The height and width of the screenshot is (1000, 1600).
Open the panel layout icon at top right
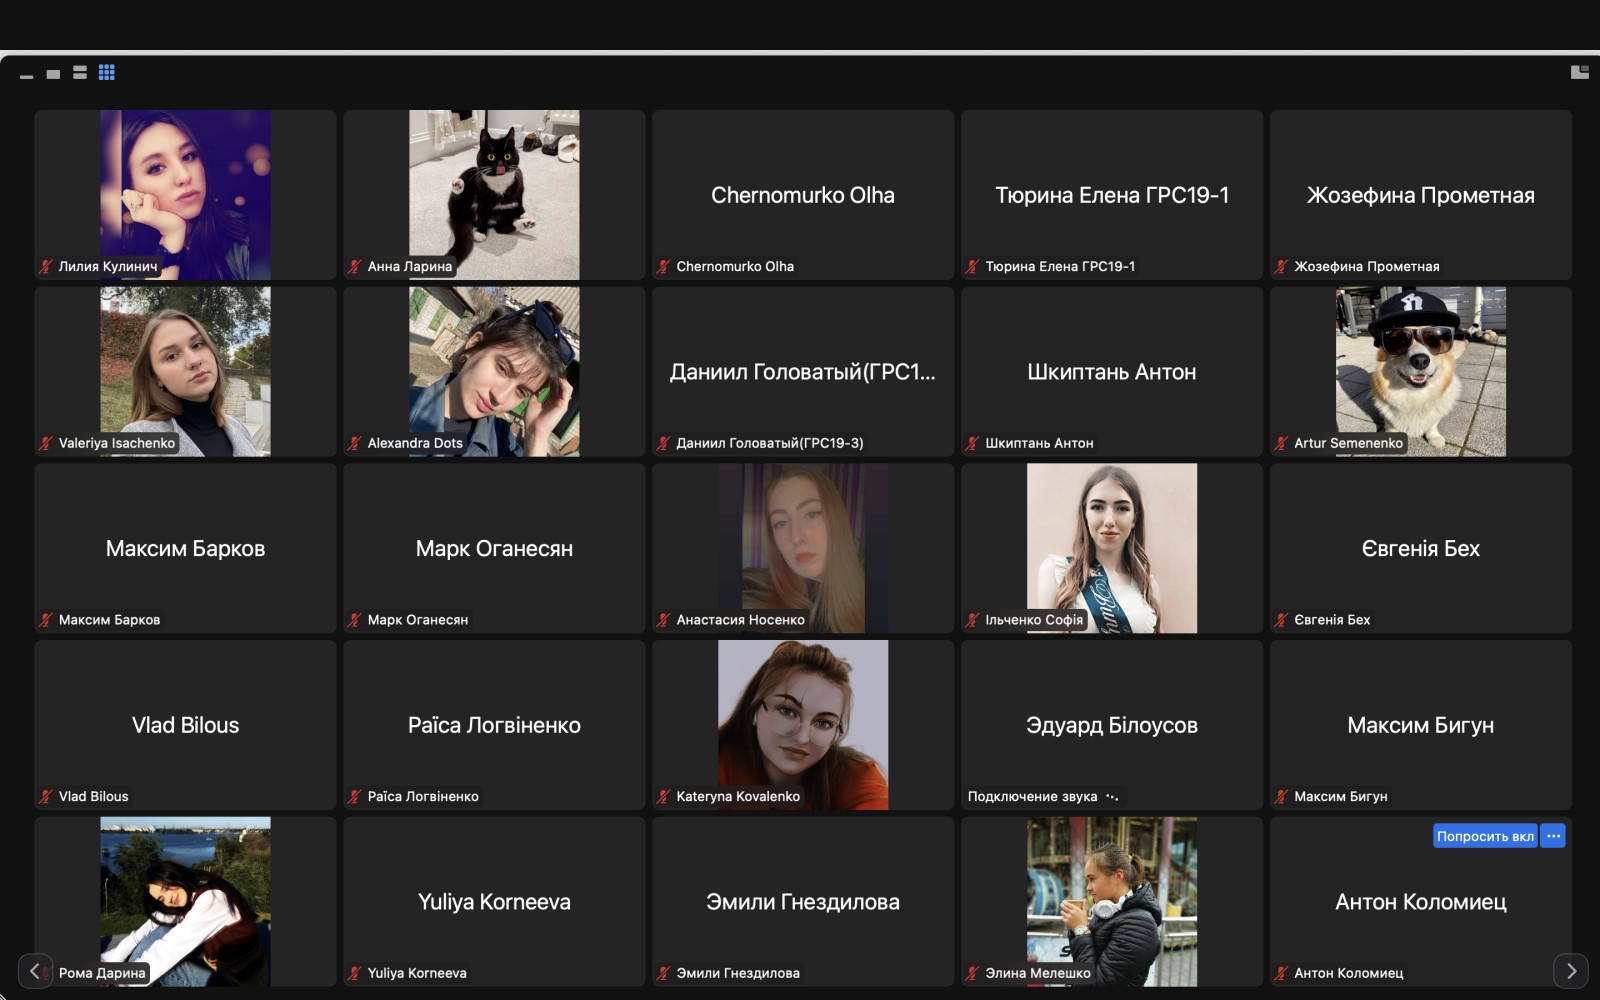(1580, 72)
